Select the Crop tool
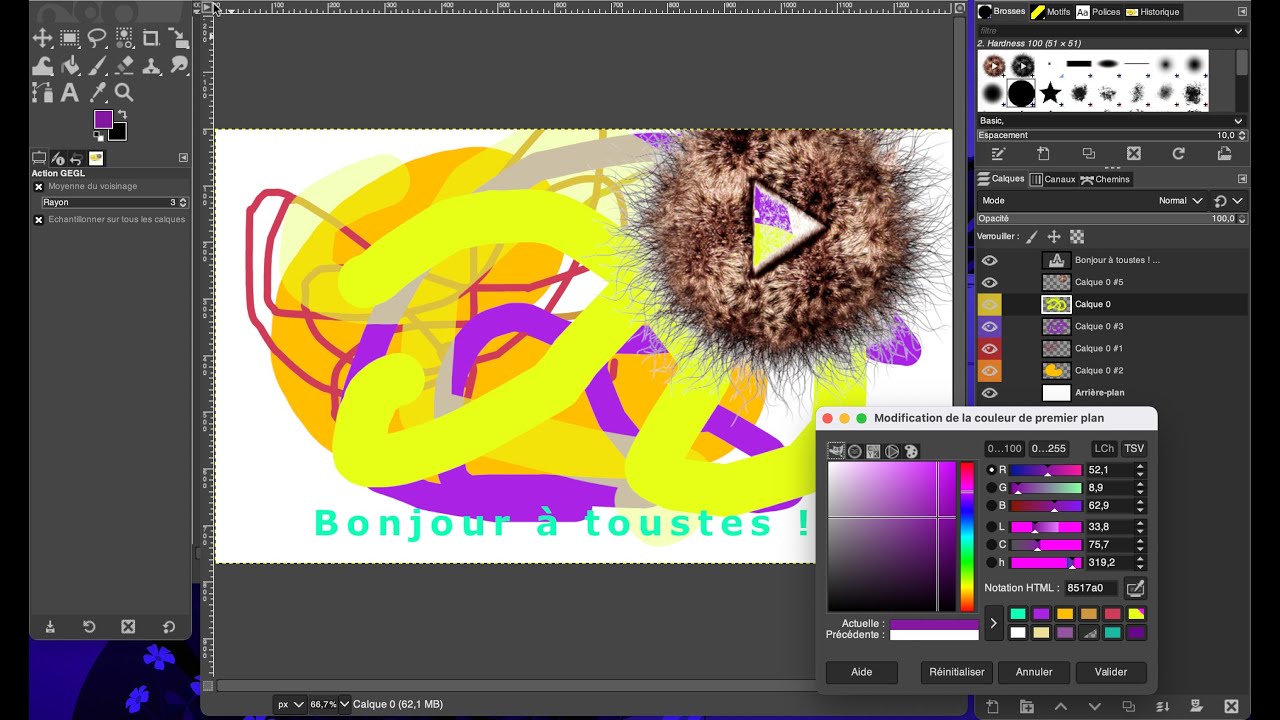Viewport: 1280px width, 720px height. (151, 39)
